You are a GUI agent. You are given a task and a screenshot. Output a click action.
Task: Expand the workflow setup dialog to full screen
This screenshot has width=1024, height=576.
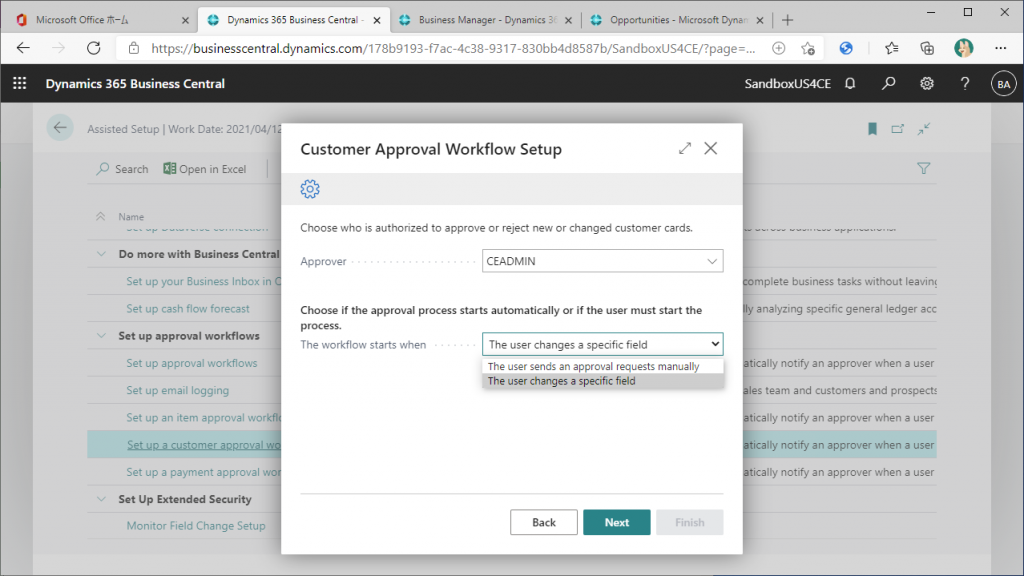(x=684, y=148)
